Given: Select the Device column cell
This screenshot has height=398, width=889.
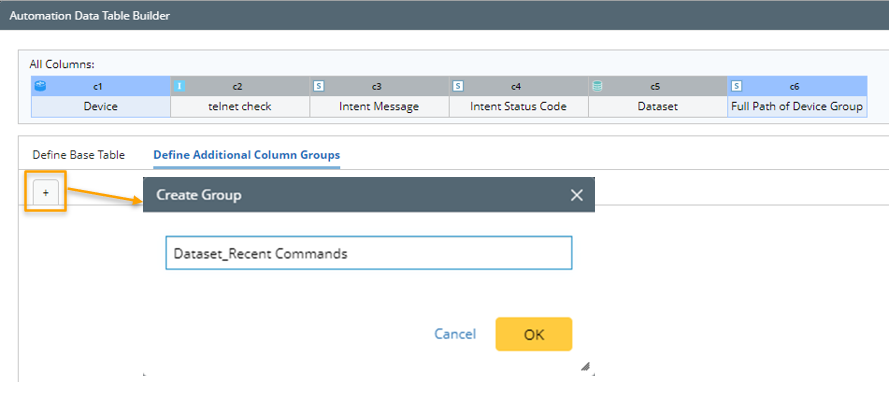Looking at the screenshot, I should click(101, 106).
